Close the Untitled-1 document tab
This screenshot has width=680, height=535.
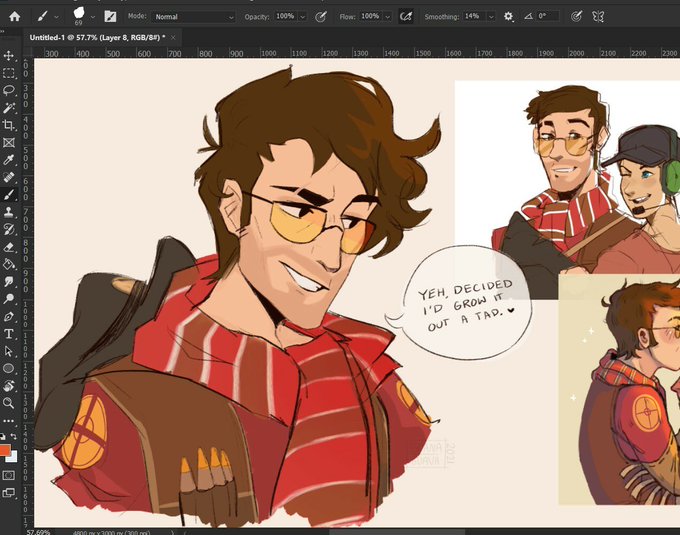173,38
